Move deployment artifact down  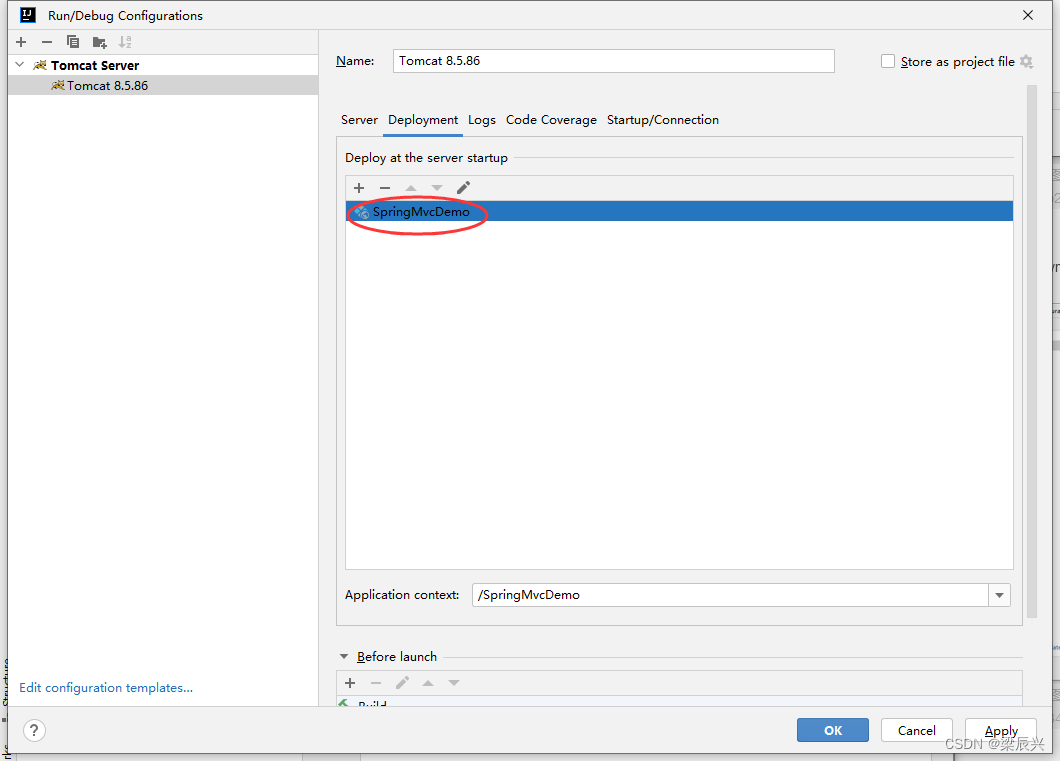point(437,188)
